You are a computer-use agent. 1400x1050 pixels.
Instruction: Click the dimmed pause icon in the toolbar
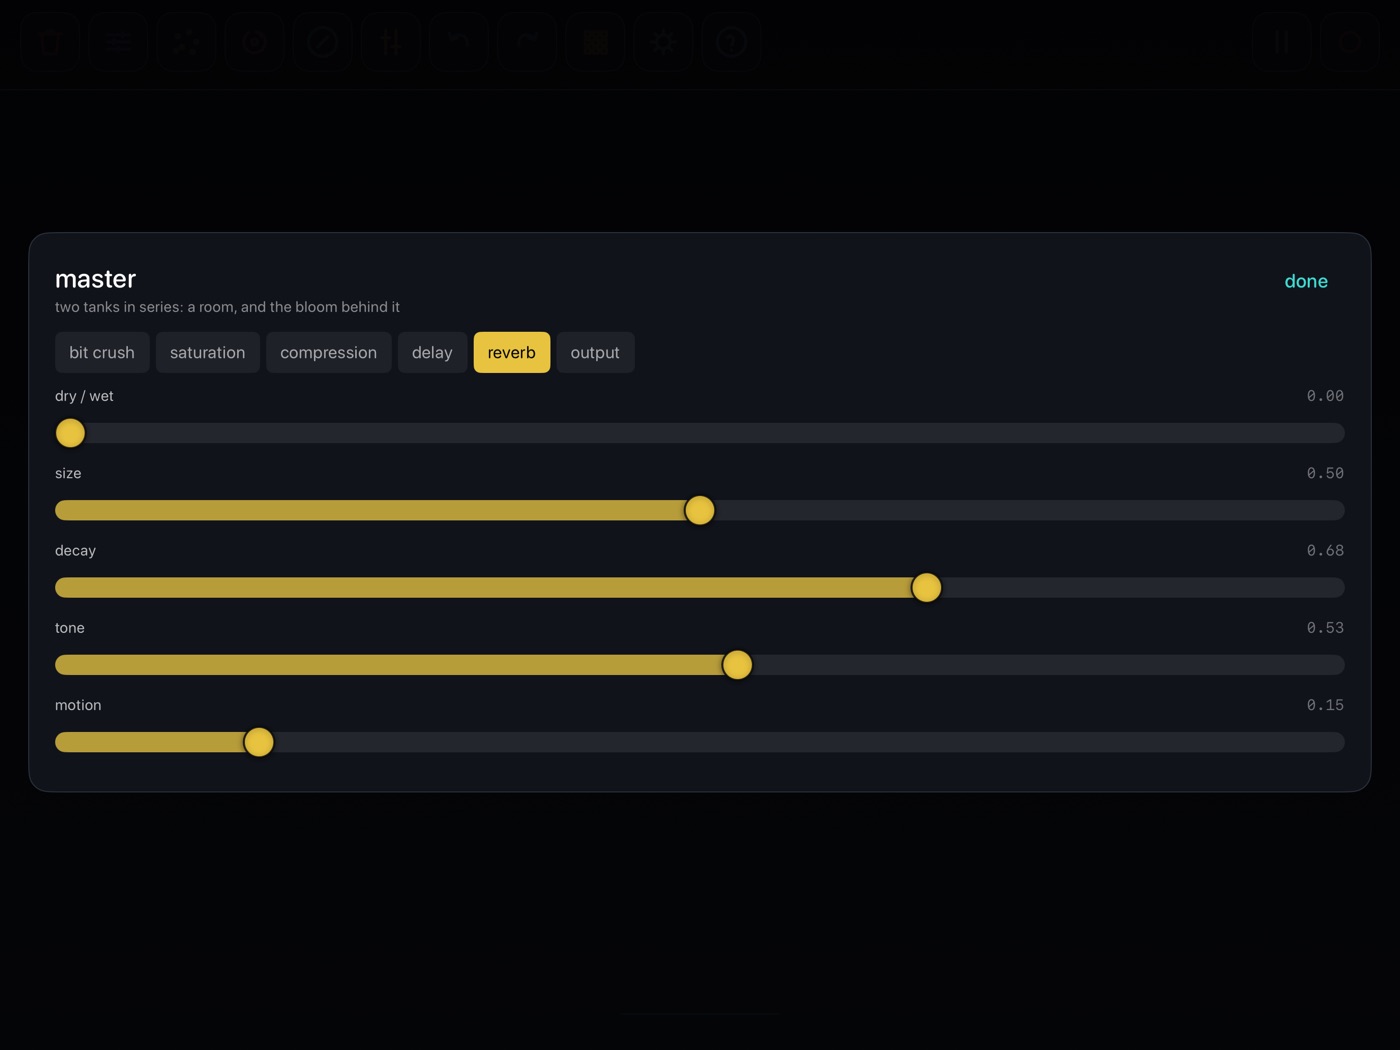pyautogui.click(x=1281, y=42)
